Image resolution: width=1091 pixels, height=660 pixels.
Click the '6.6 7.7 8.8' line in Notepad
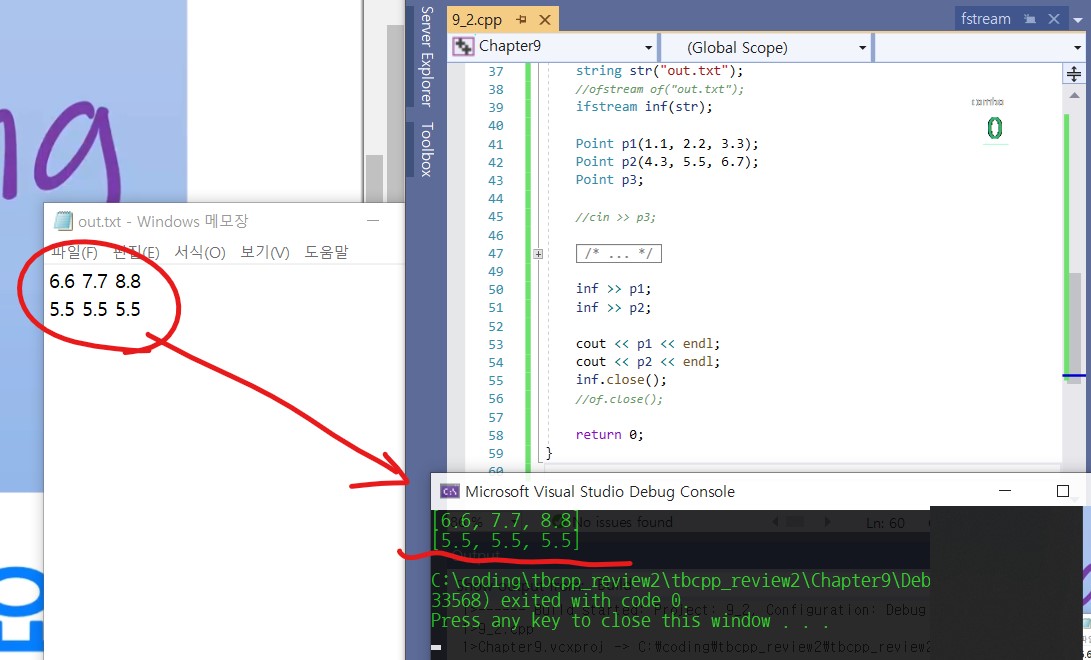pos(95,282)
